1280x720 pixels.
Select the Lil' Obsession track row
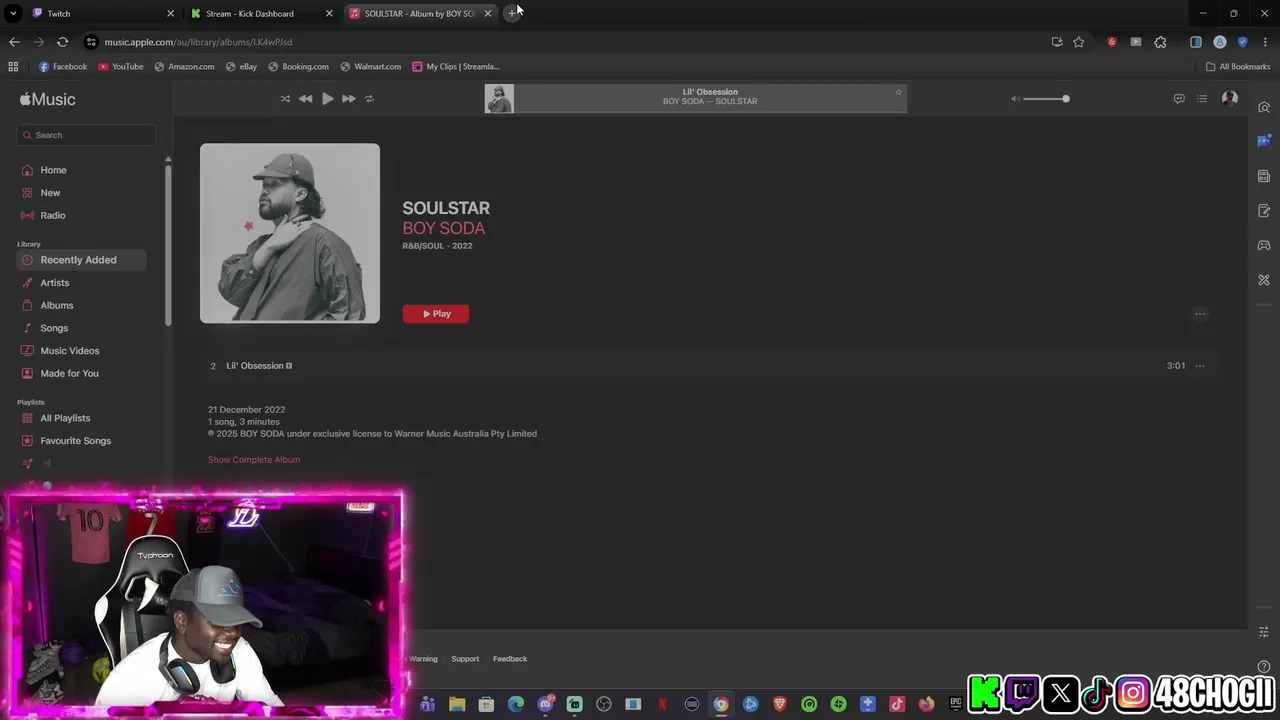[x=708, y=366]
